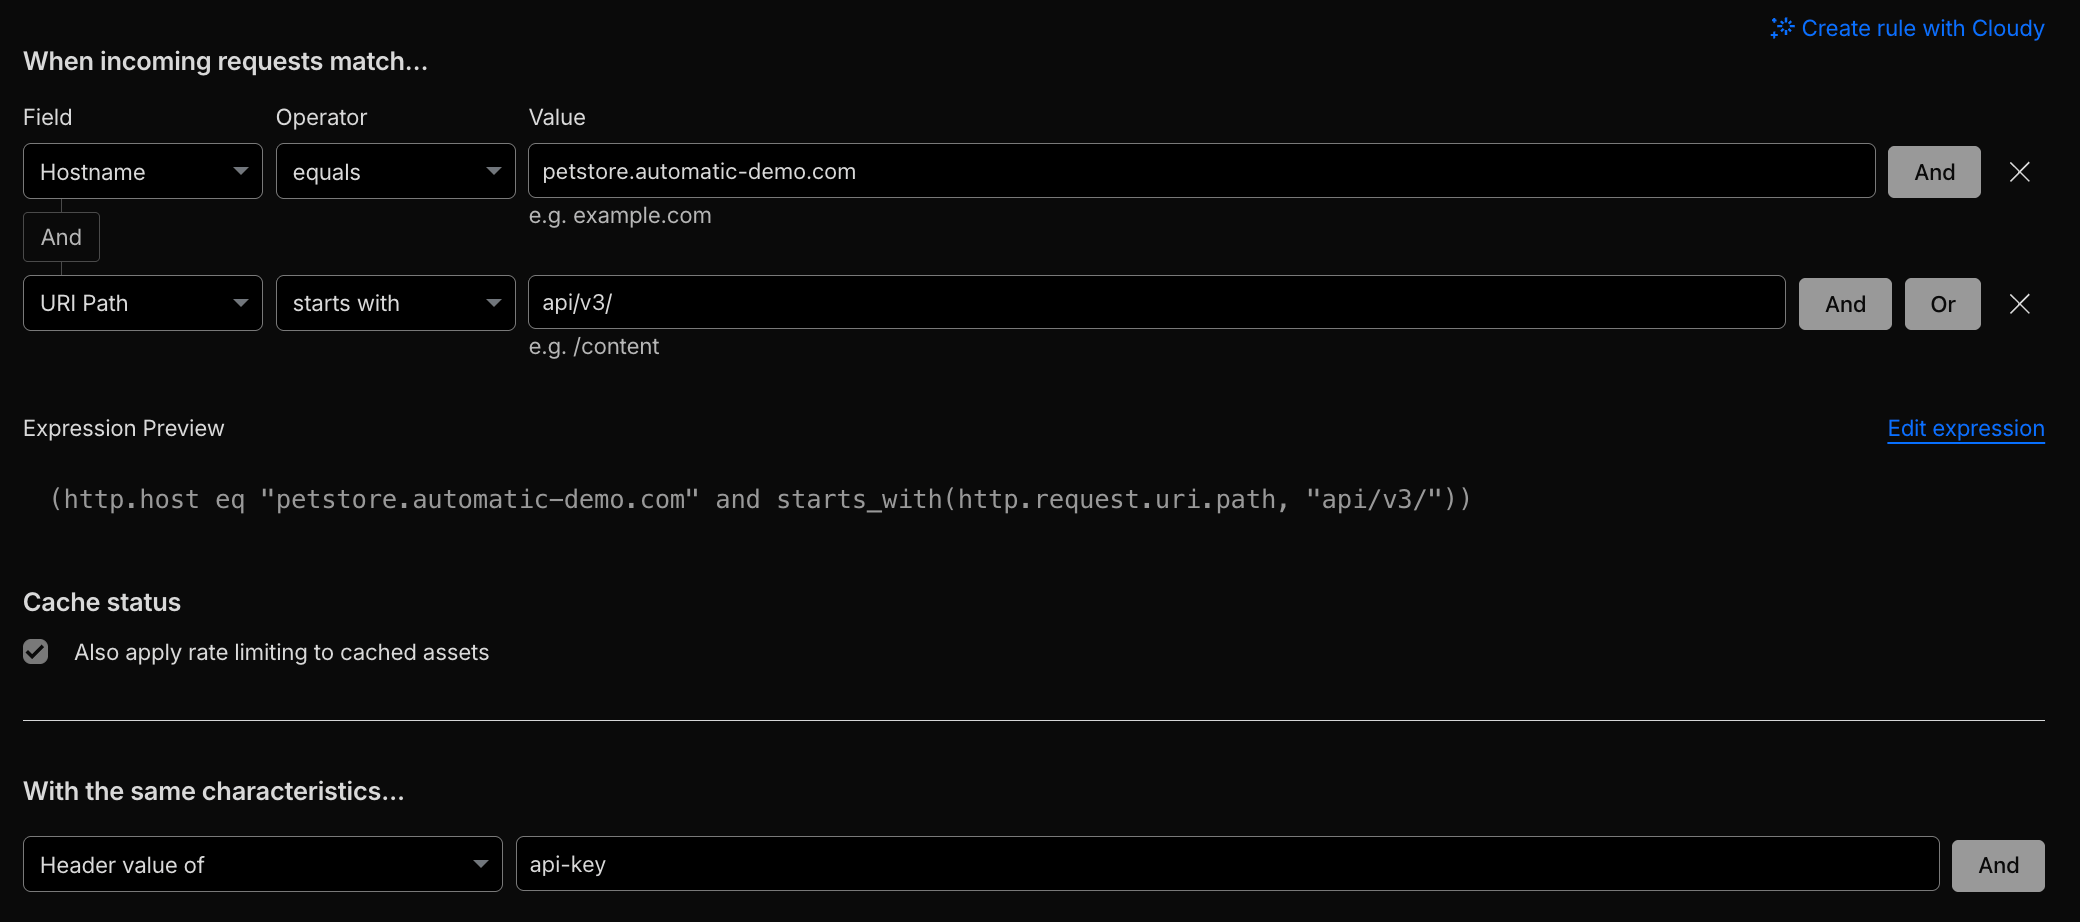Remove the Hostname condition
This screenshot has width=2080, height=922.
(2019, 171)
